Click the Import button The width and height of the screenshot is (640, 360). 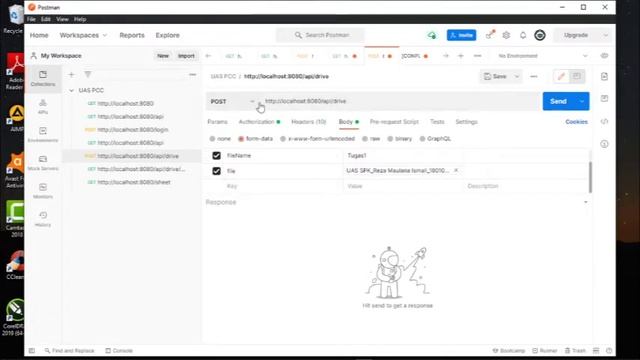(x=186, y=56)
